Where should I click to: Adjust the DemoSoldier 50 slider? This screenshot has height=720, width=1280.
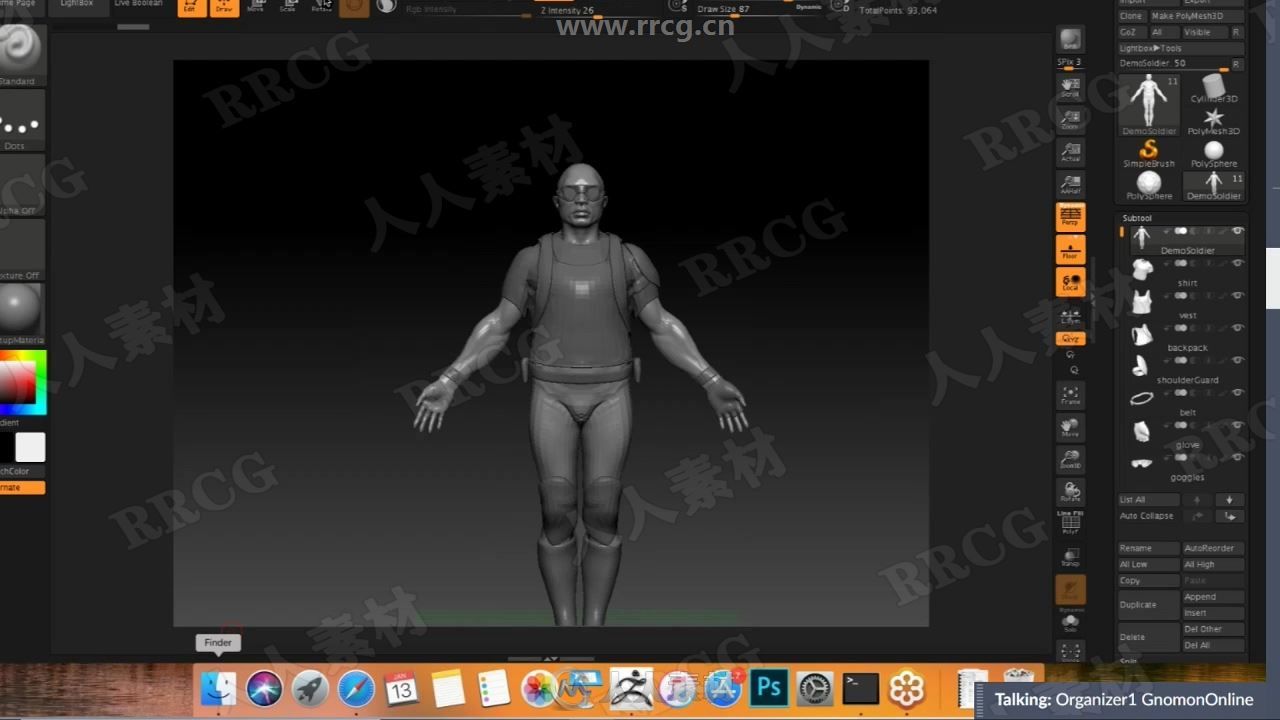pos(1174,64)
